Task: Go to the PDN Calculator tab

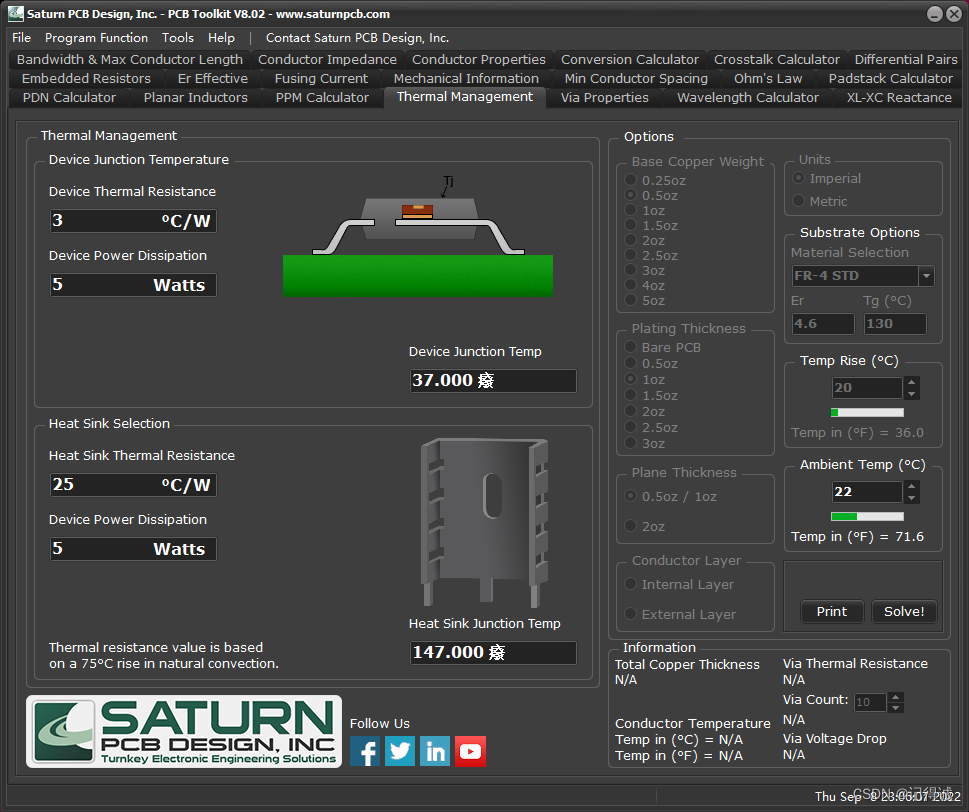Action: [69, 98]
